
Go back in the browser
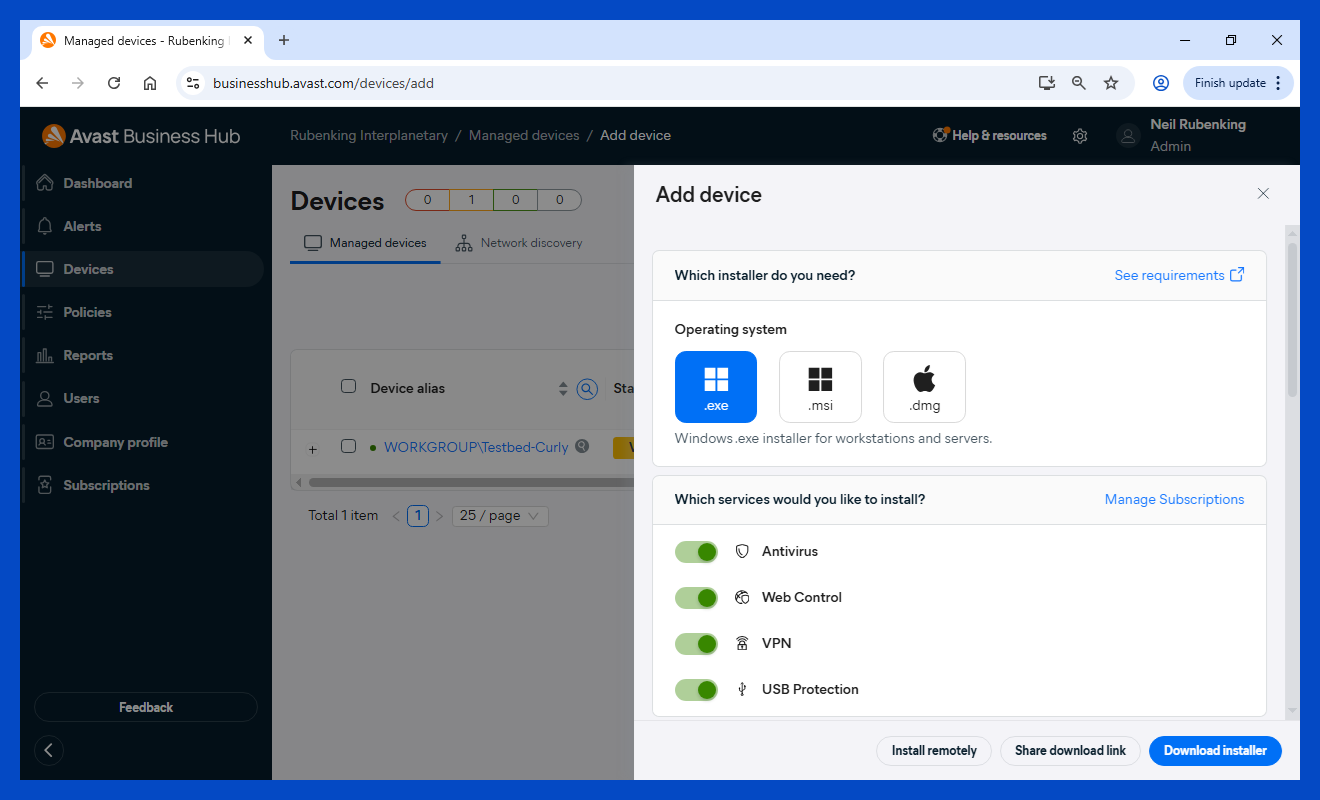point(42,83)
